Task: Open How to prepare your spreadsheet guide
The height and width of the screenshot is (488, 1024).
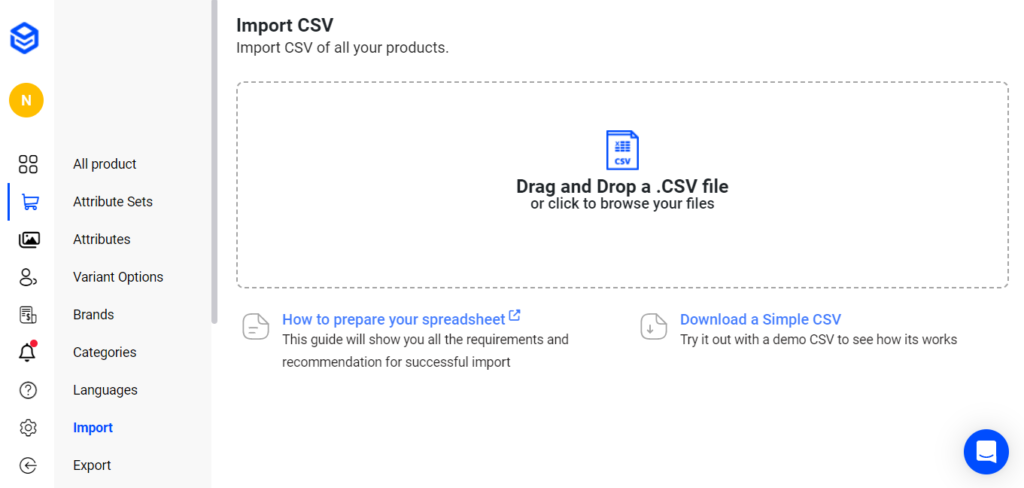Action: (x=394, y=319)
